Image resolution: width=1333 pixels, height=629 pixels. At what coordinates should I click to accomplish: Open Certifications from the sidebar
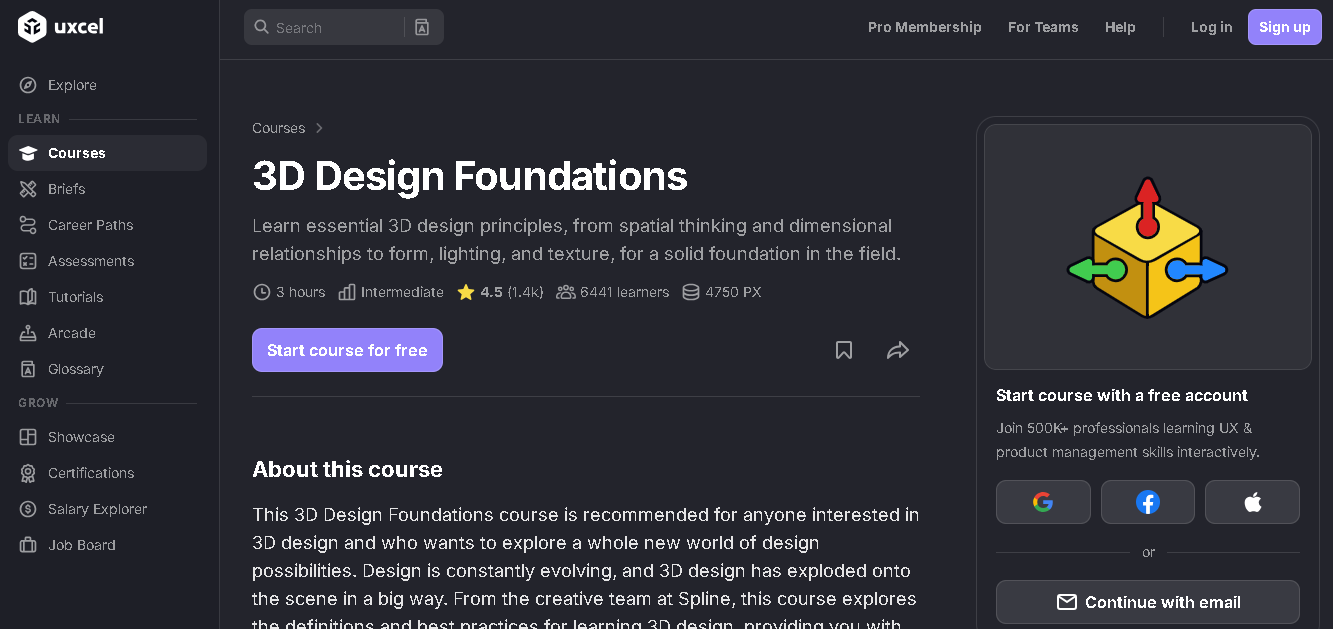point(91,472)
